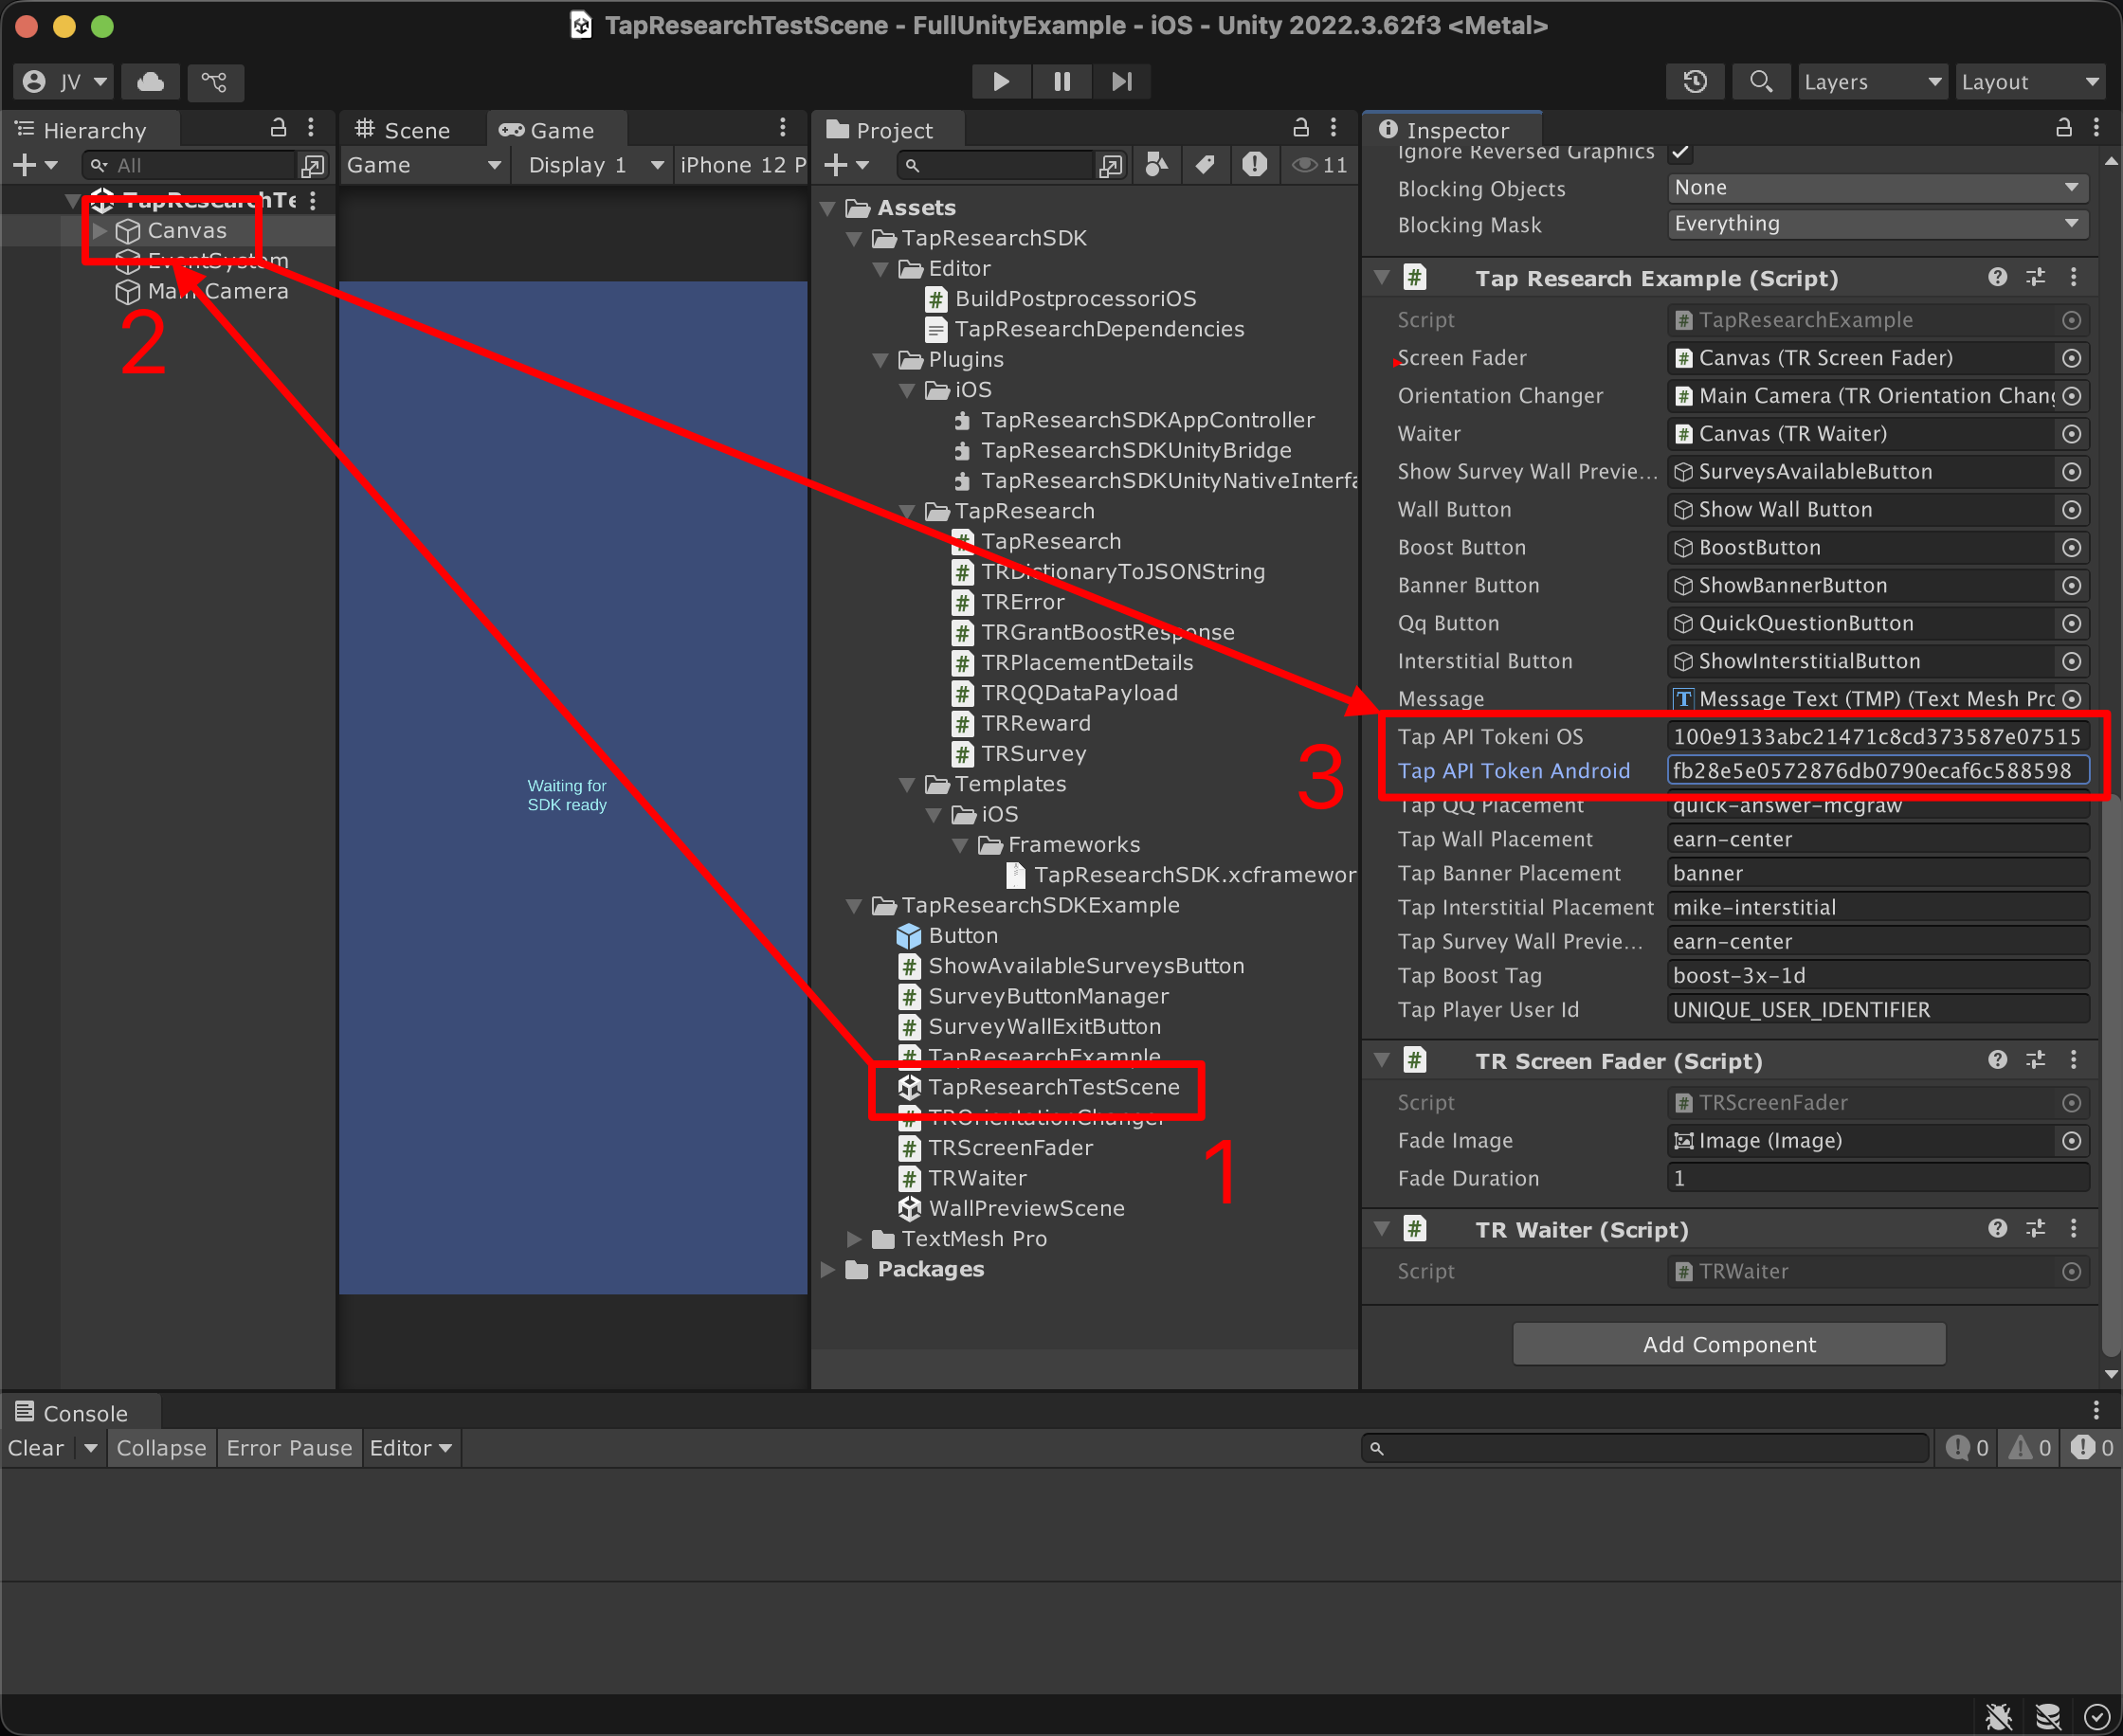This screenshot has width=2123, height=1736.
Task: Expand the TextMesh Pro folder
Action: tap(854, 1239)
